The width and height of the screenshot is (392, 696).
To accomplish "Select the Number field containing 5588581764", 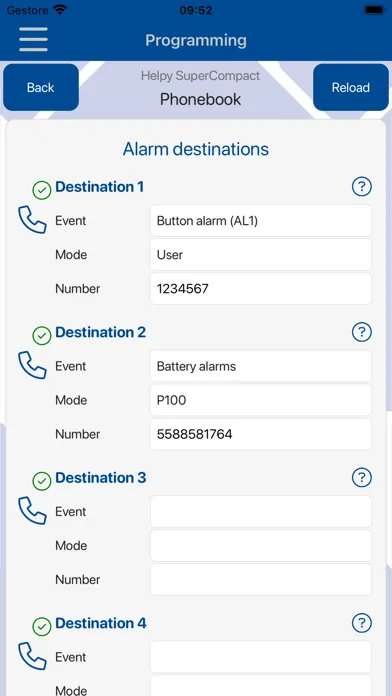I will pos(261,434).
